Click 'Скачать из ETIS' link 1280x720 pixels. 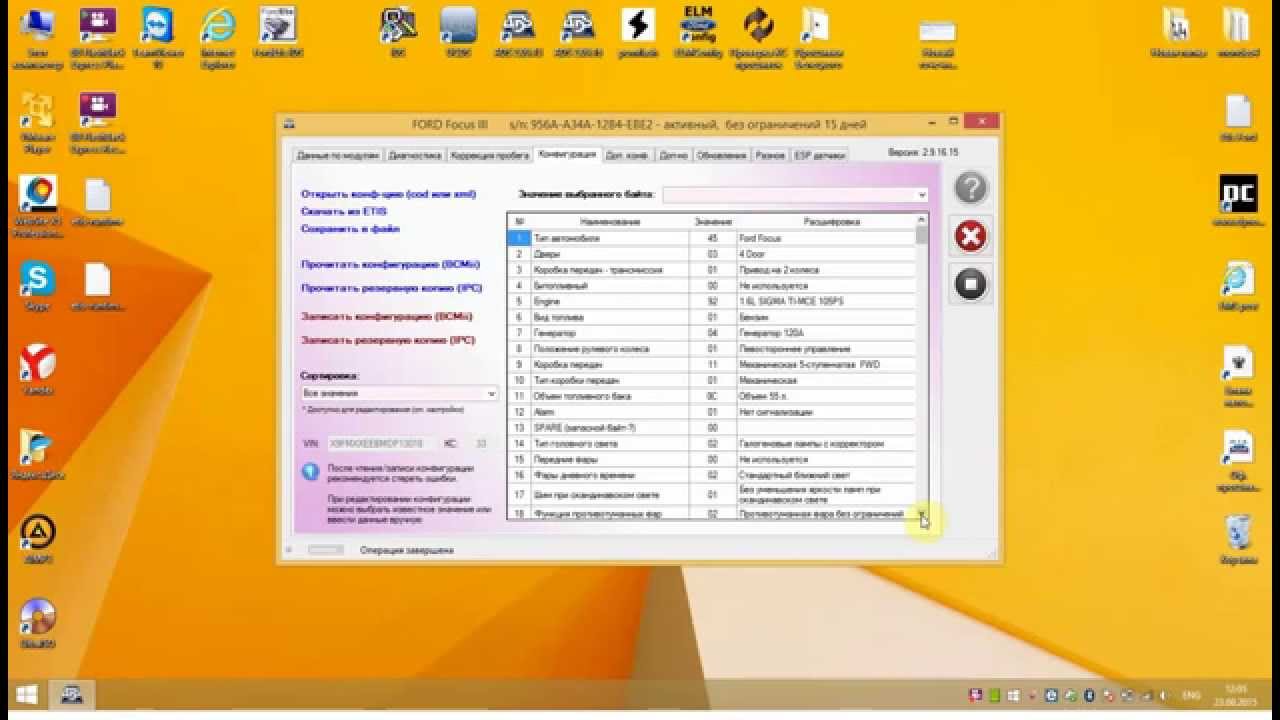coord(343,212)
